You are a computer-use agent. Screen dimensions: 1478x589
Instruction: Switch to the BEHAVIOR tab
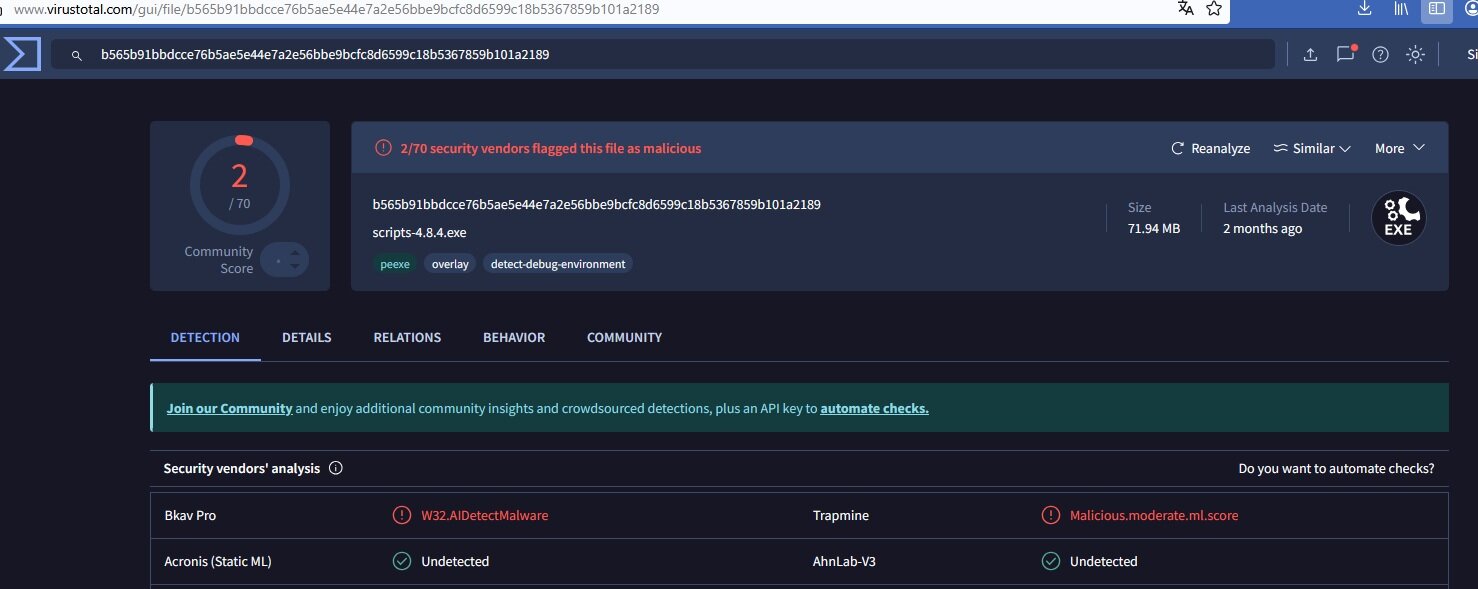[x=514, y=338]
